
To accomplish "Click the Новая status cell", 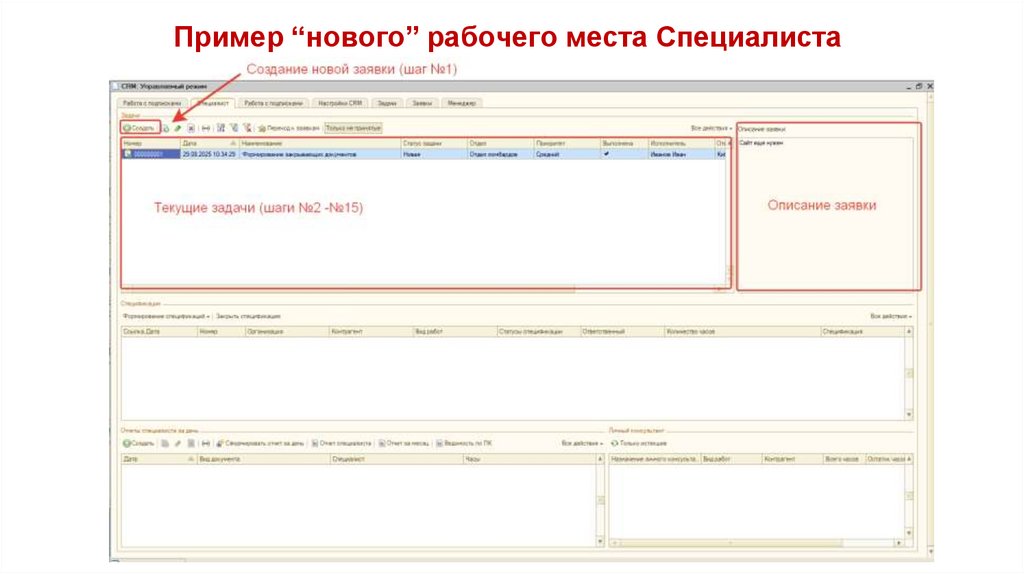I will (x=434, y=155).
